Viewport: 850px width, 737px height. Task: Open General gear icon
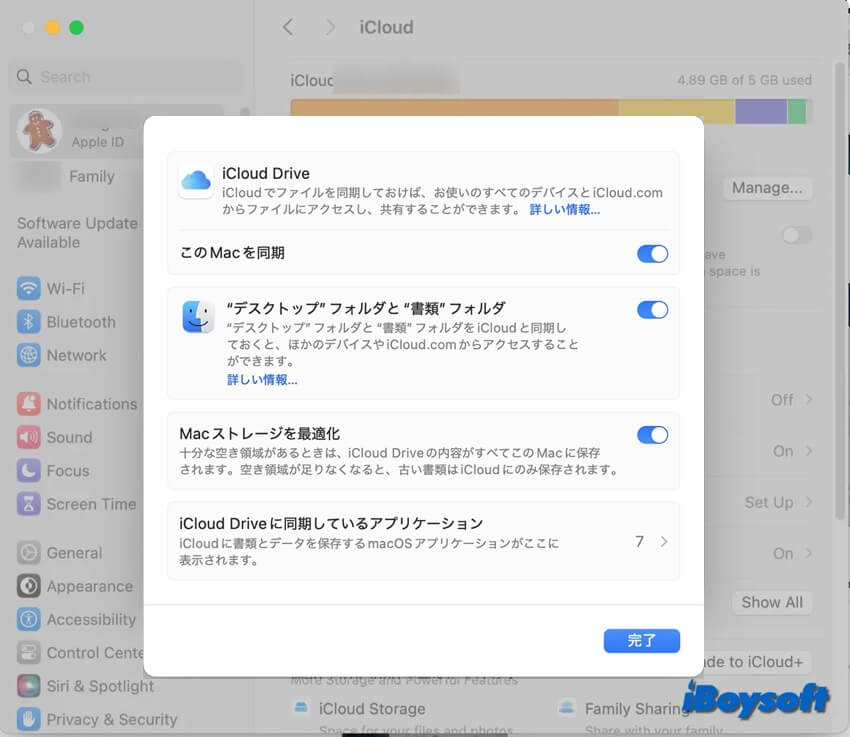(x=28, y=553)
